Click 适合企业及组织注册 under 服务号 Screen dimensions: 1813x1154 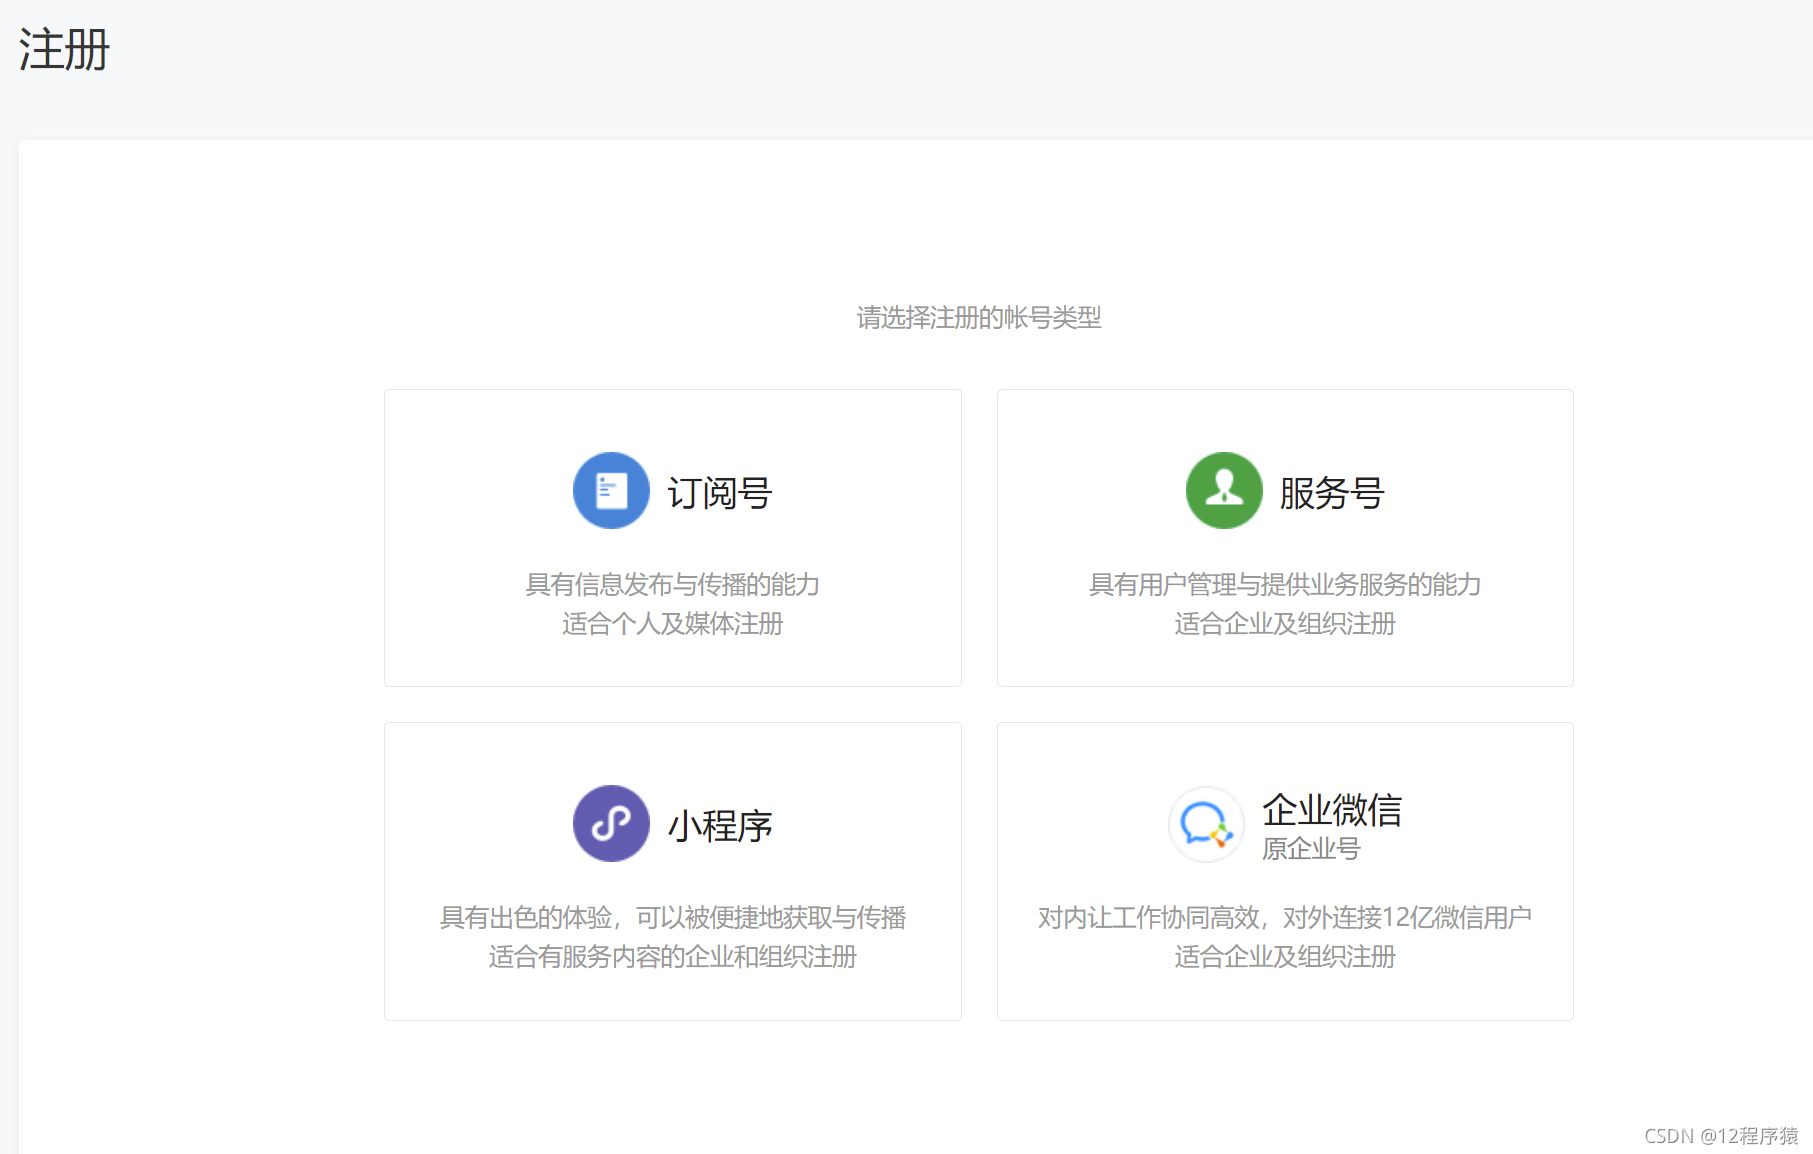[x=1285, y=624]
